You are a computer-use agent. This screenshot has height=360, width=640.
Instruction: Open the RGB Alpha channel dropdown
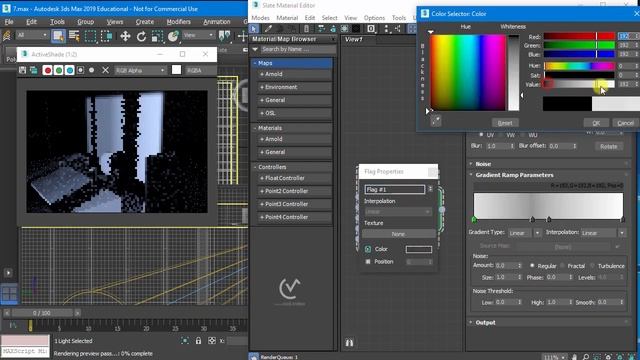(140, 70)
